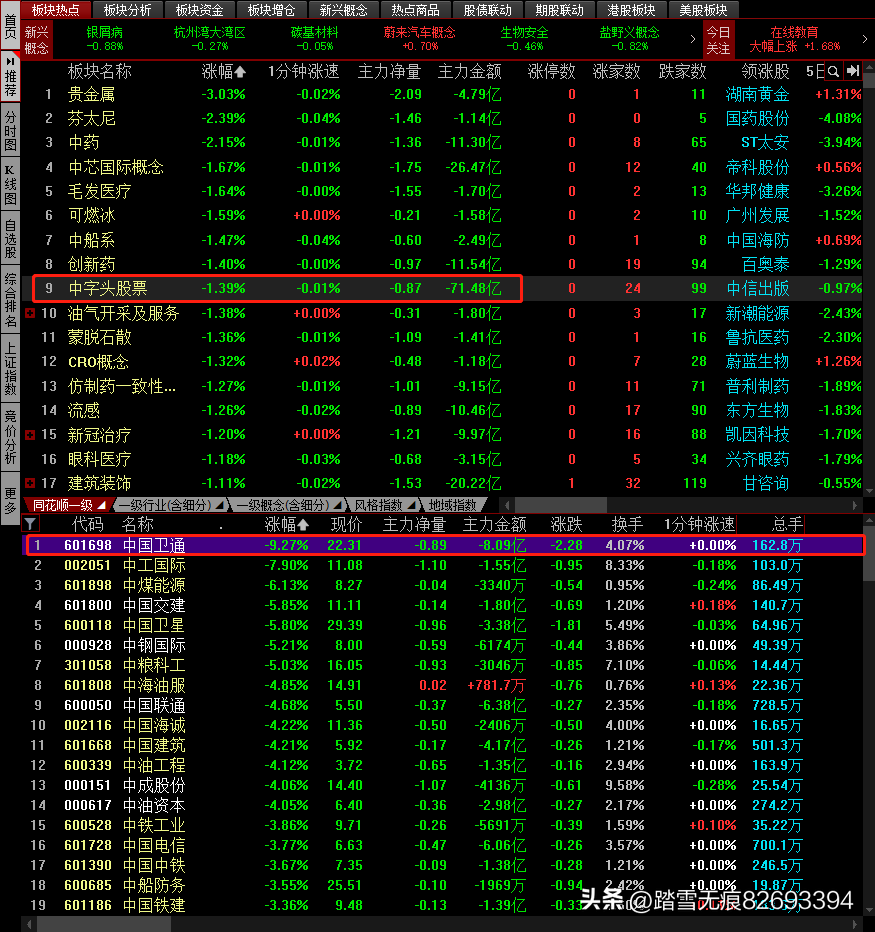This screenshot has width=875, height=932.
Task: Go to 首页 in left sidebar
Action: [10, 26]
